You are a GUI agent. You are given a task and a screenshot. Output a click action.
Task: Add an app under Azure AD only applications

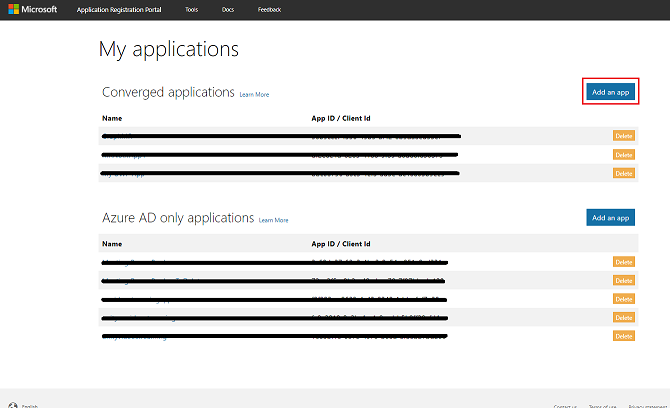pos(610,217)
